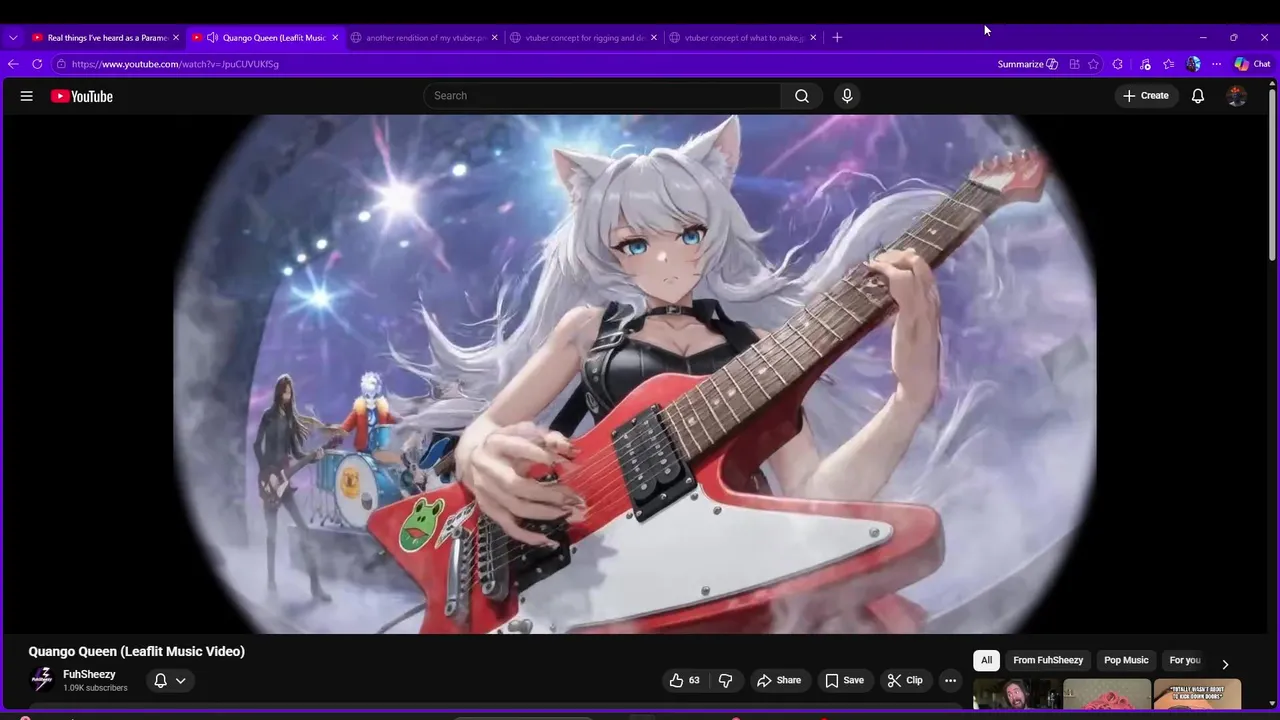Open the browser Extensions puzzle icon
1280x720 pixels.
(1118, 64)
